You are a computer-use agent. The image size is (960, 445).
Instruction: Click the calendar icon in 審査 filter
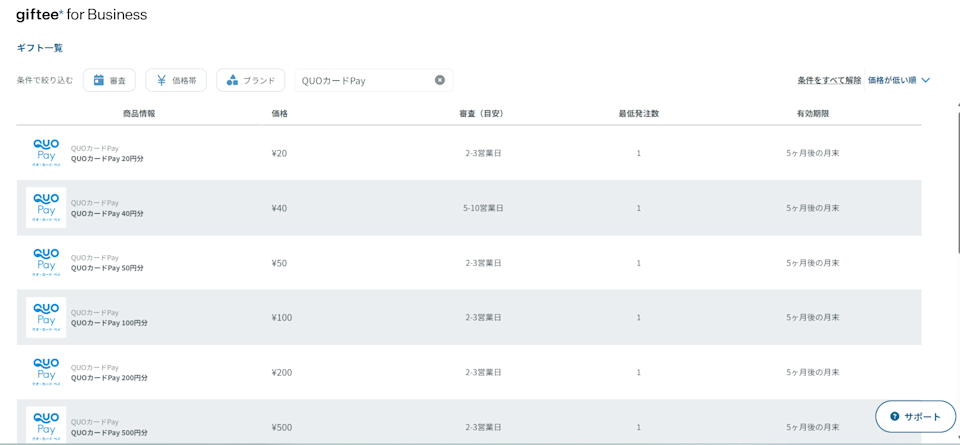pyautogui.click(x=99, y=80)
